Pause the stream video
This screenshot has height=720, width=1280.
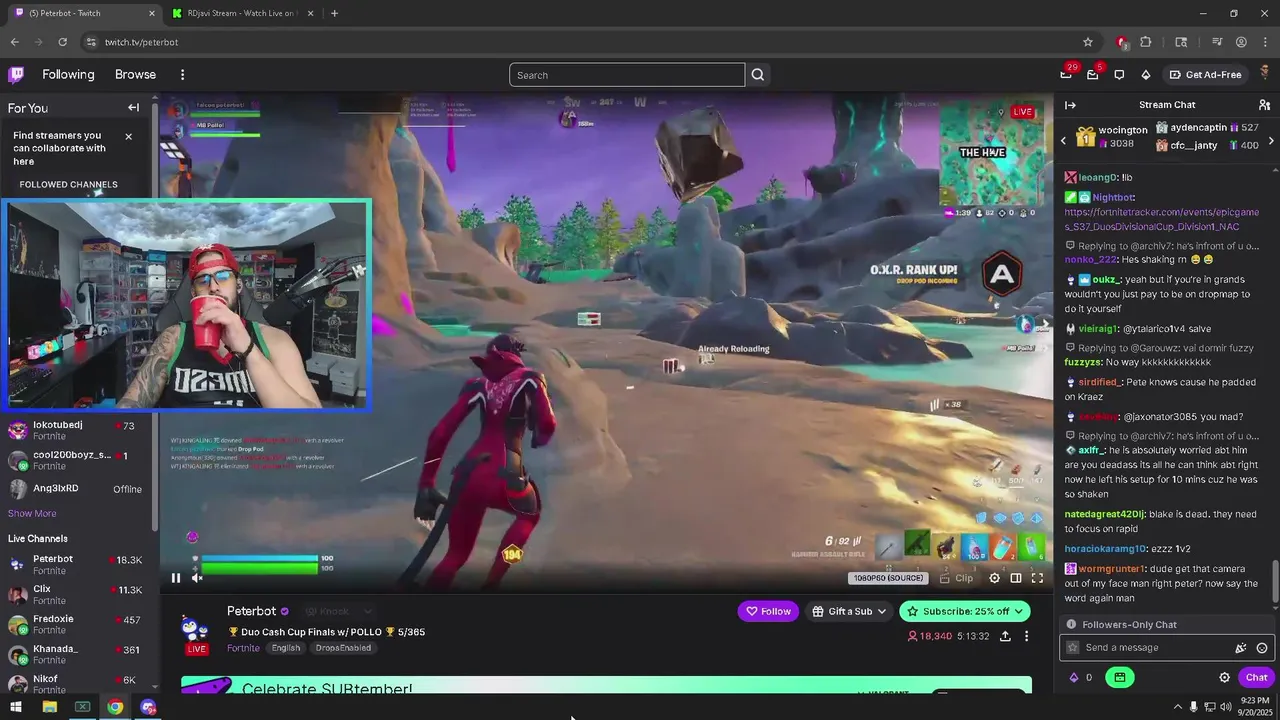[x=176, y=577]
